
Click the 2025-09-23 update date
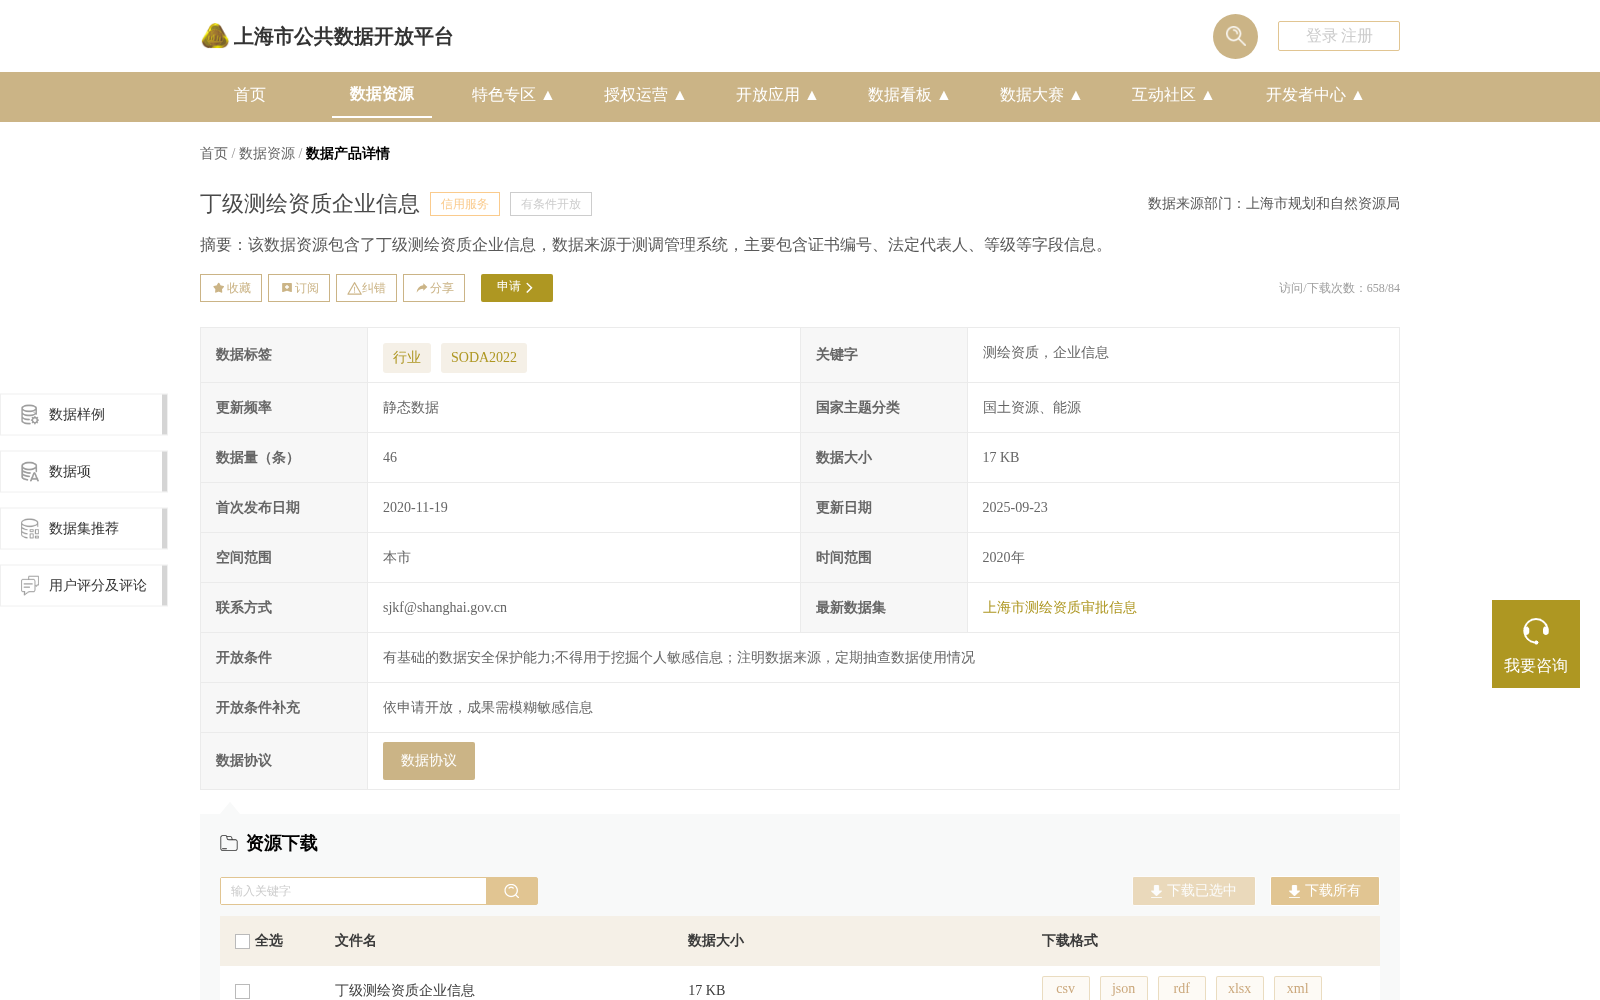[x=1015, y=508]
